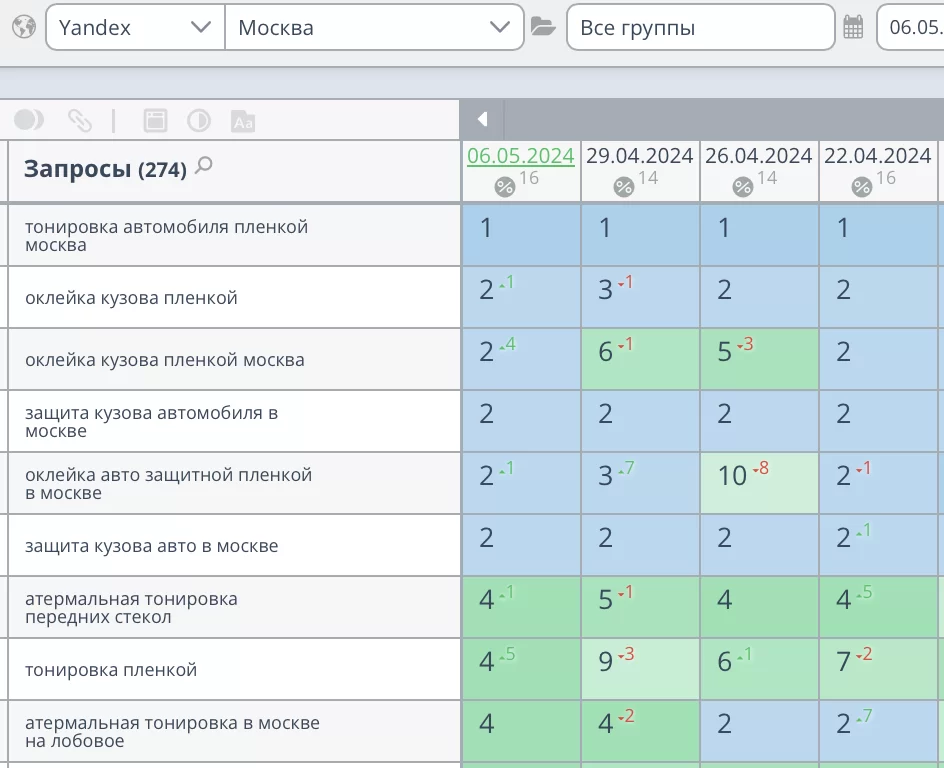This screenshot has width=944, height=768.
Task: Select the 26.04.2024 column header
Action: point(758,156)
